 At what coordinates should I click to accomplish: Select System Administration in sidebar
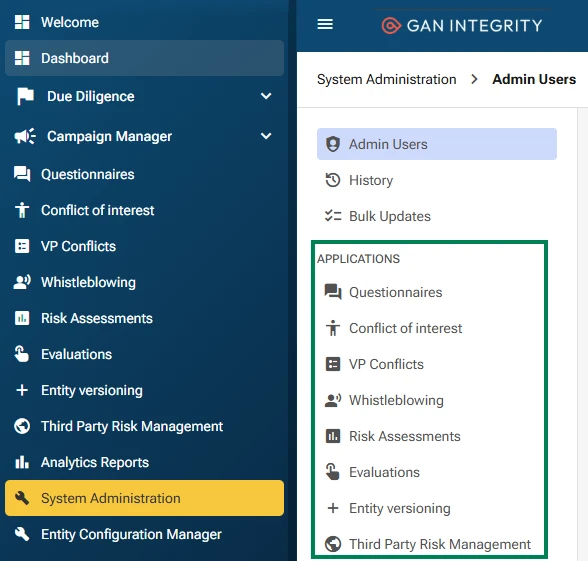144,498
